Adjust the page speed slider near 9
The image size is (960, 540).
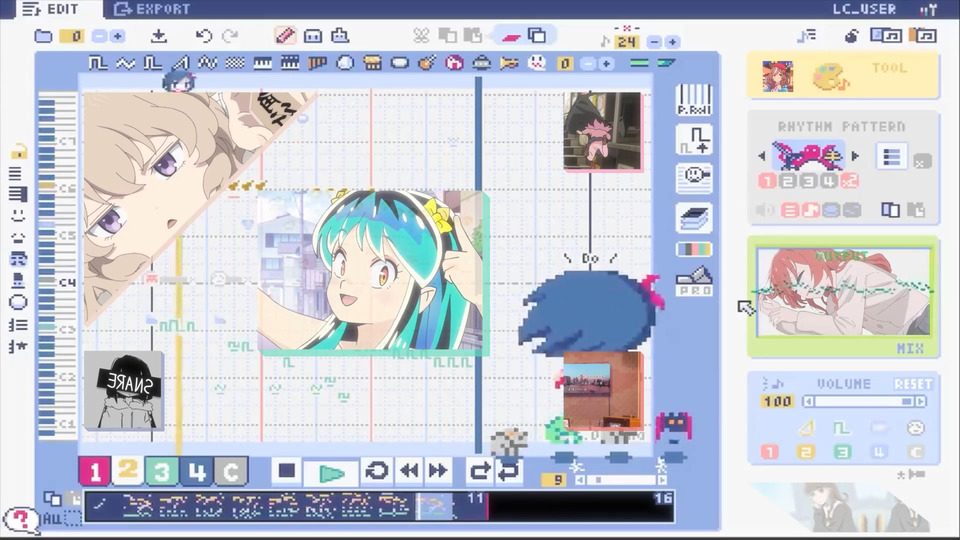click(x=620, y=480)
